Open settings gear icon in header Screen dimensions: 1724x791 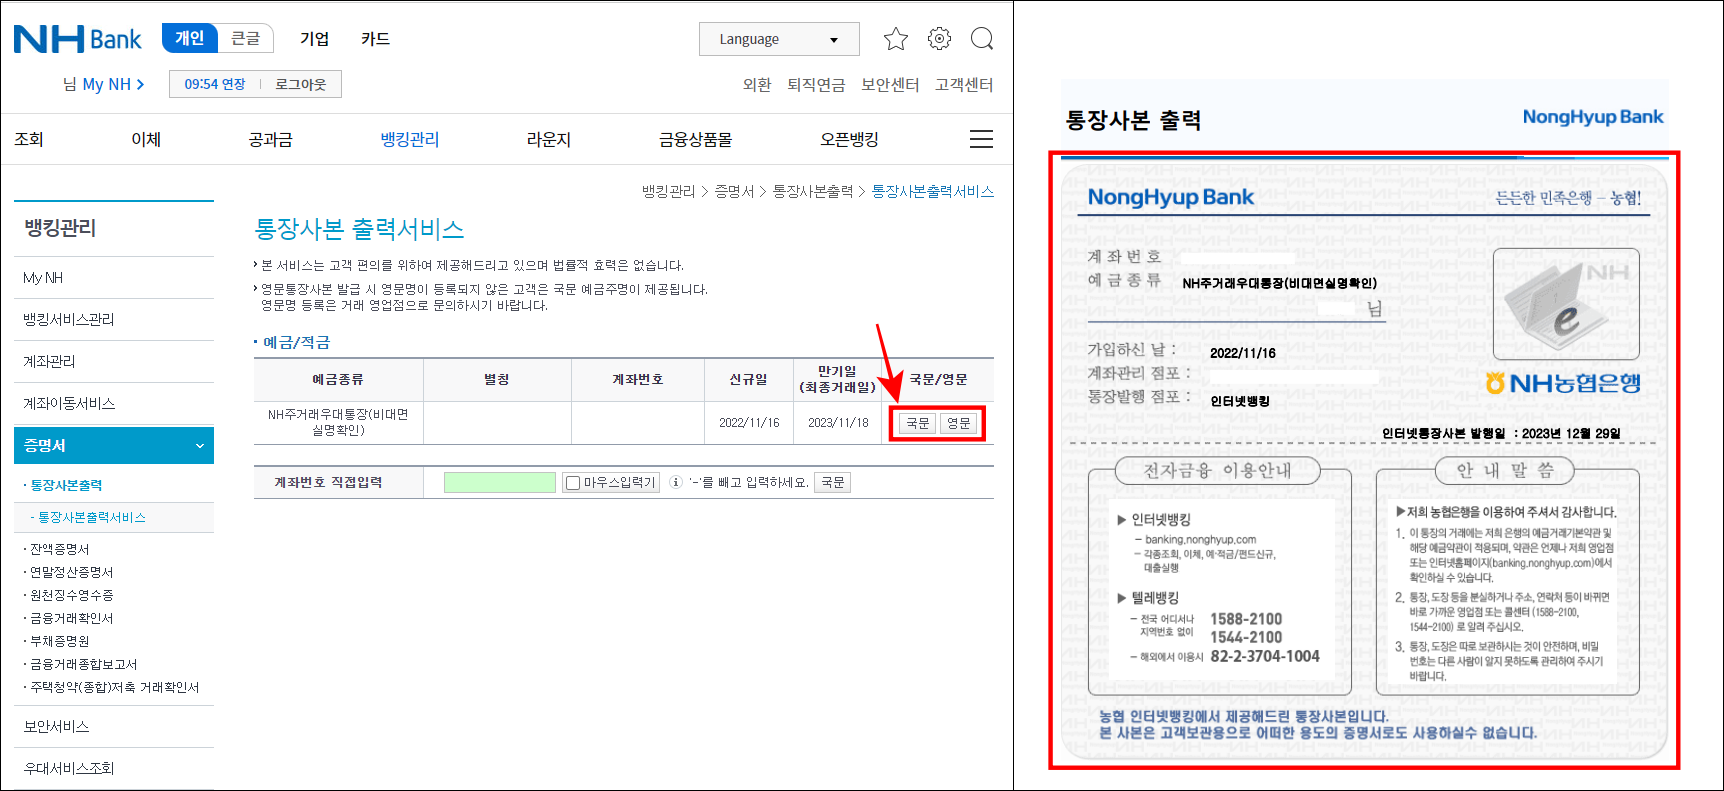pos(939,39)
